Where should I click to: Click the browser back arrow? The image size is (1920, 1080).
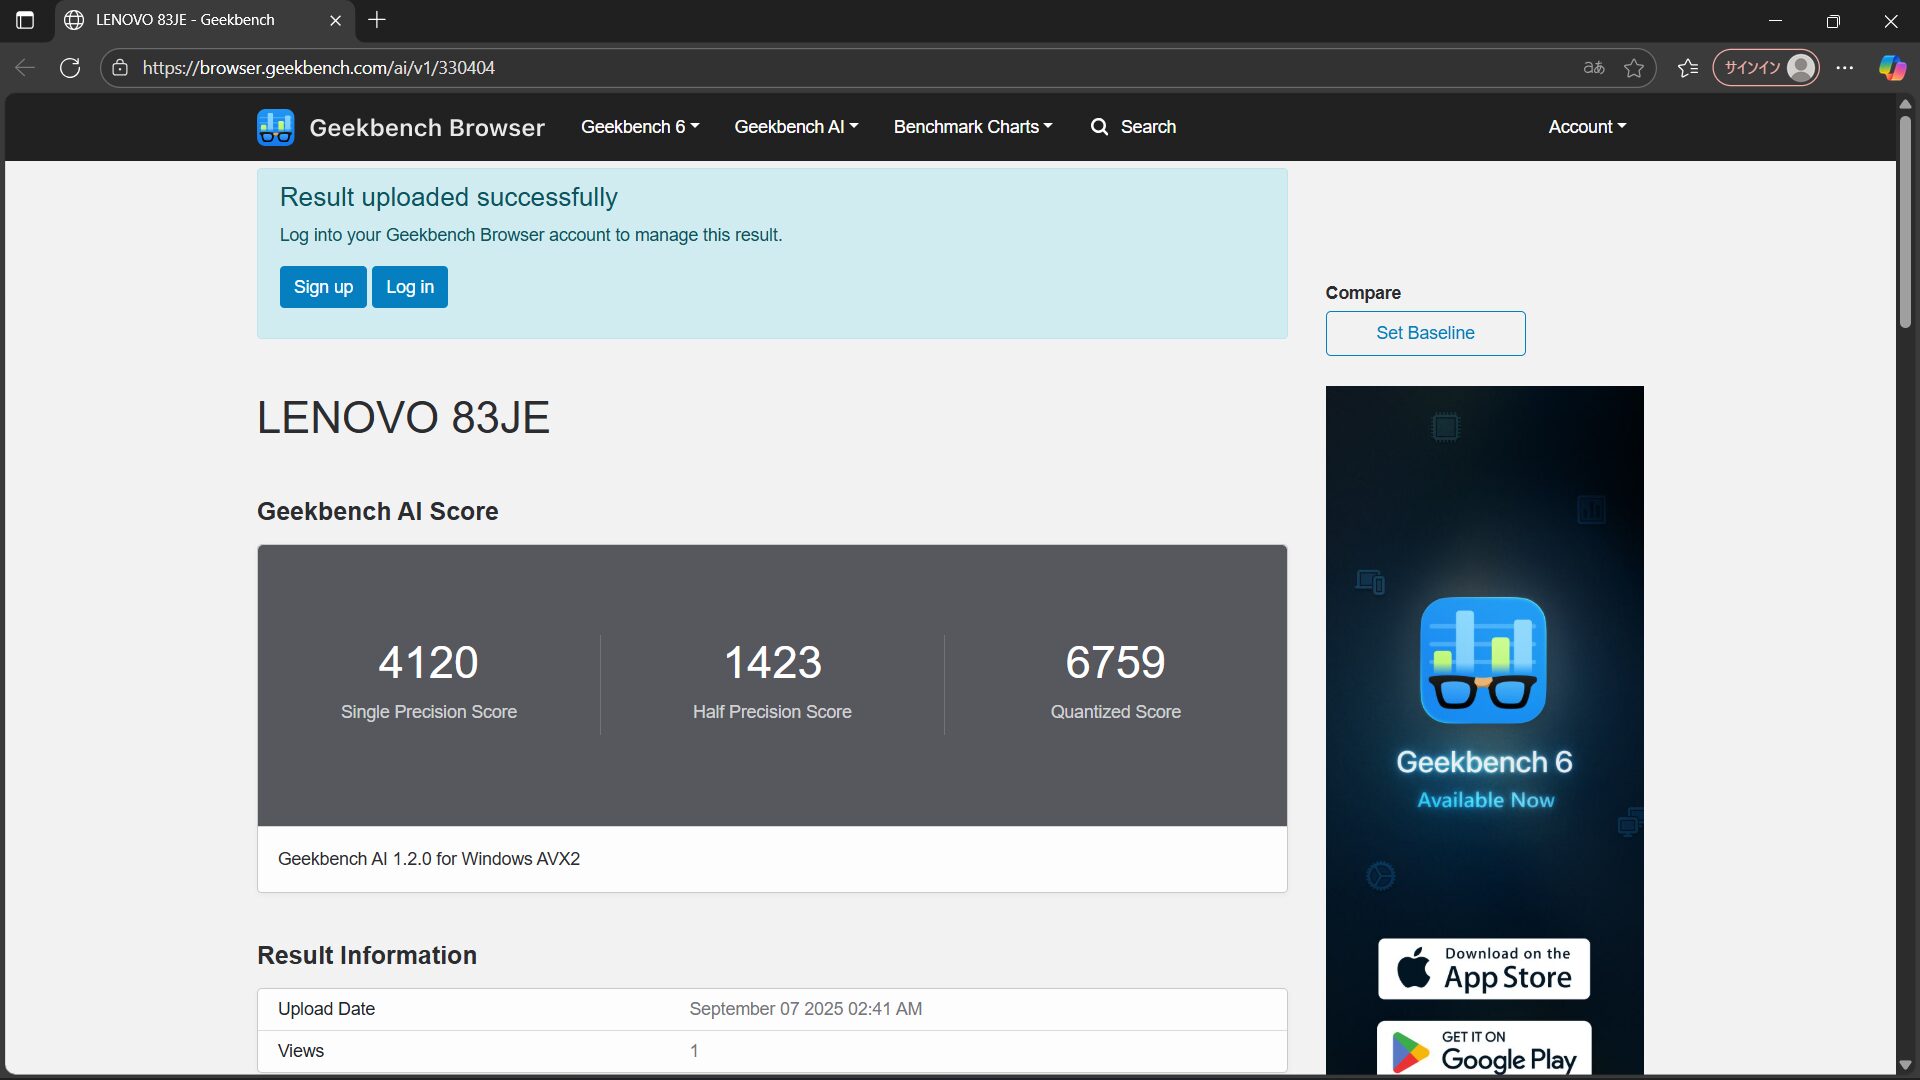click(x=25, y=68)
